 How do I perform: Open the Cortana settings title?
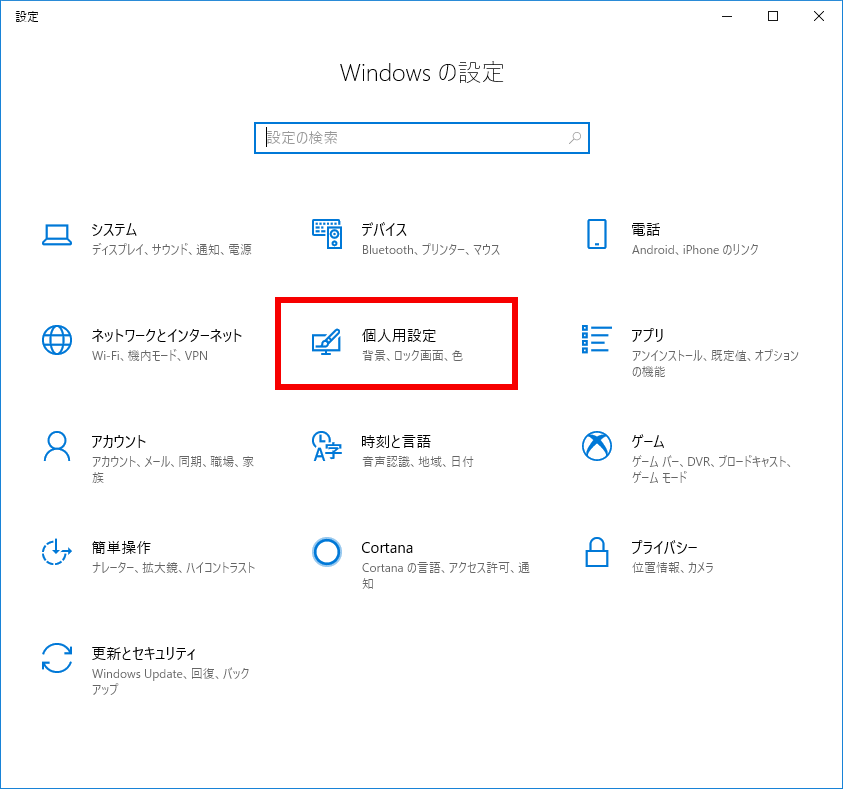387,548
